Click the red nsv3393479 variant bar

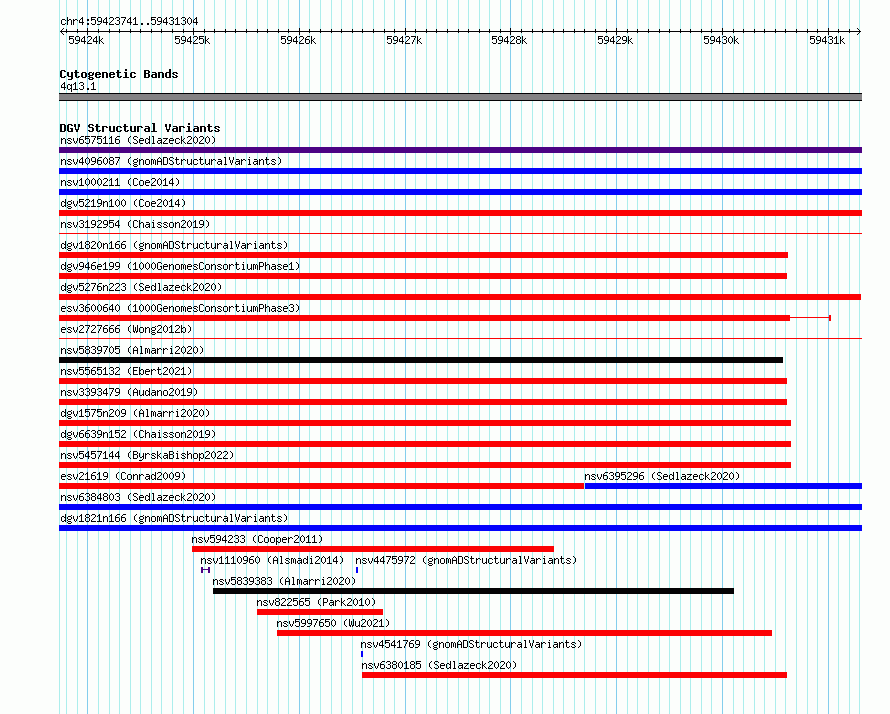423,402
